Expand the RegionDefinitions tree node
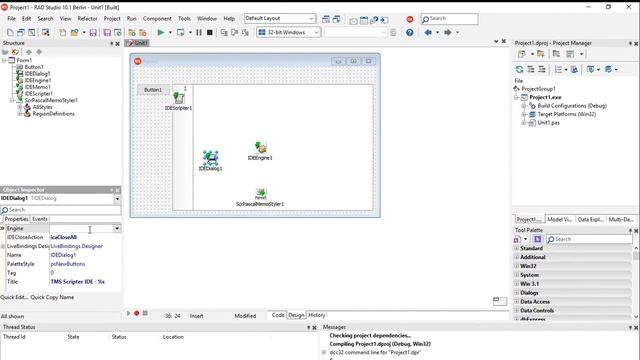Image resolution: width=640 pixels, height=360 pixels. coord(20,114)
